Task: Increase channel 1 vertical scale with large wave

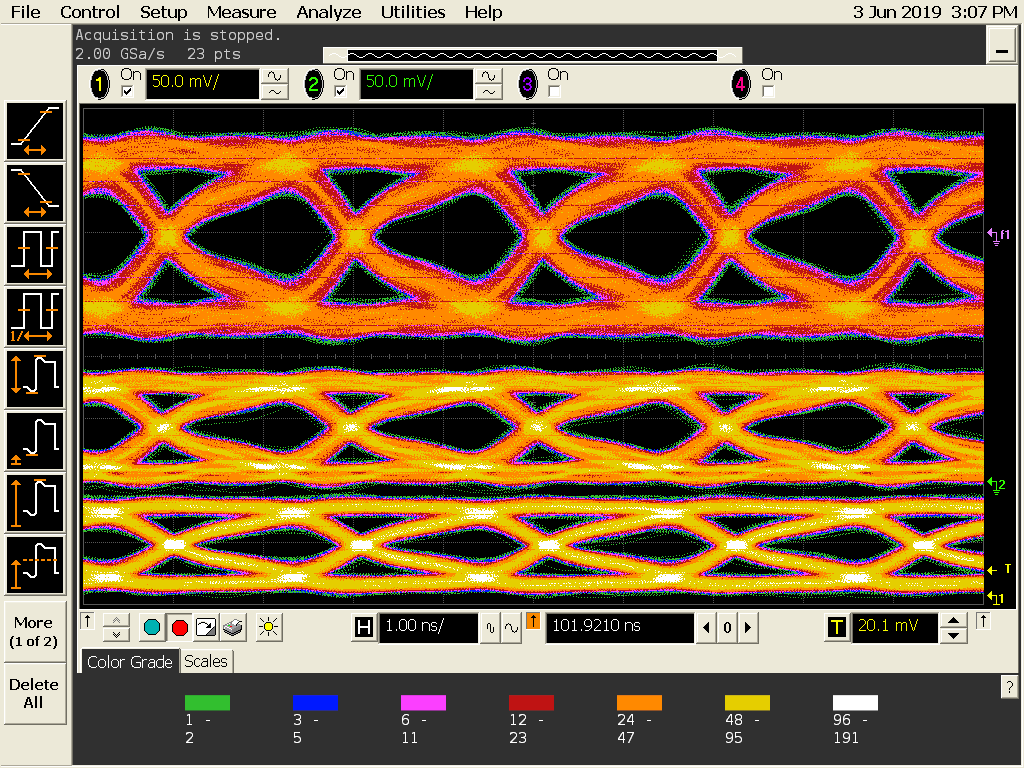Action: click(x=274, y=76)
